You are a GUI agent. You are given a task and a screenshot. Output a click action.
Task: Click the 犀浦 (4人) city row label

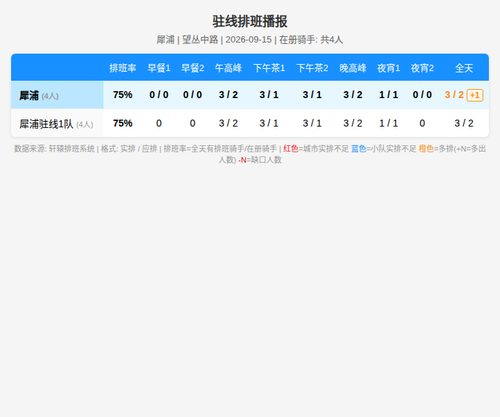pos(39,96)
